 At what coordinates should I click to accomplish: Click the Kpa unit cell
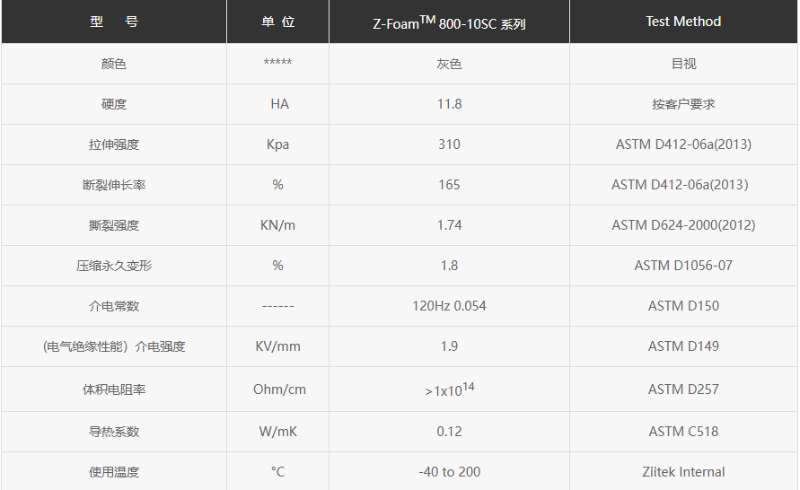(278, 144)
